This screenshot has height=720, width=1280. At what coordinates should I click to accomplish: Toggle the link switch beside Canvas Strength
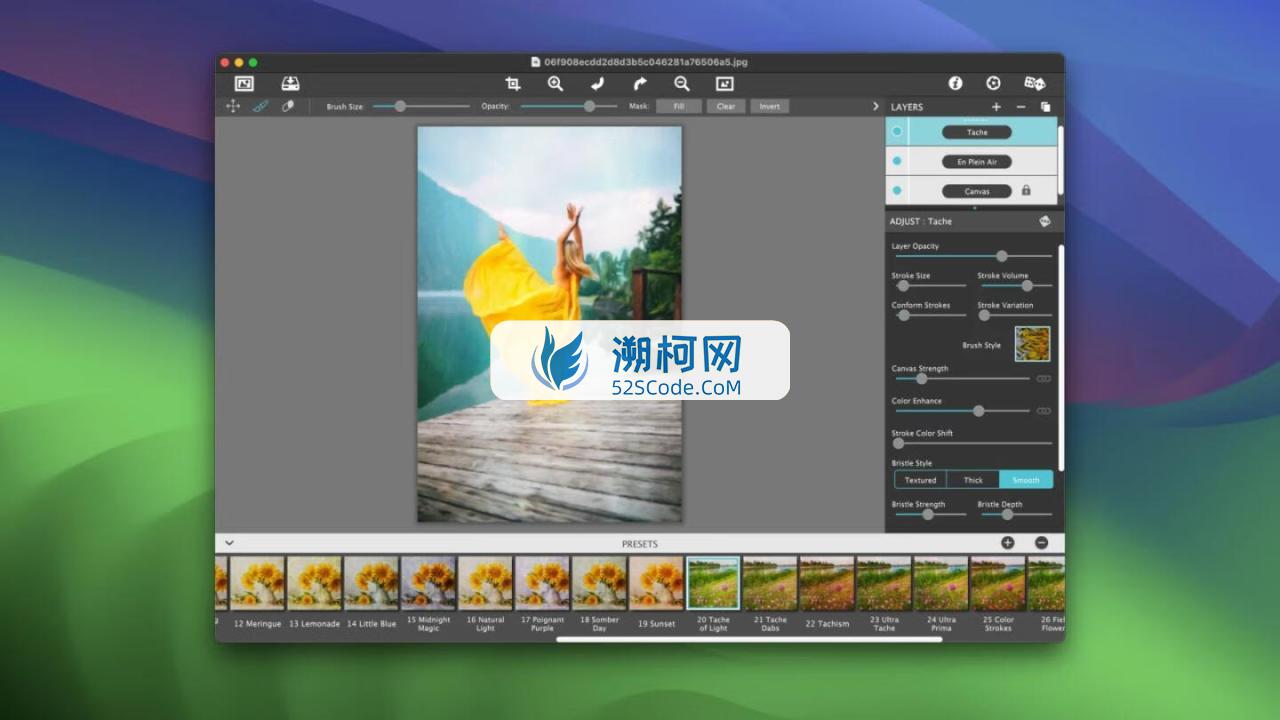click(1044, 379)
